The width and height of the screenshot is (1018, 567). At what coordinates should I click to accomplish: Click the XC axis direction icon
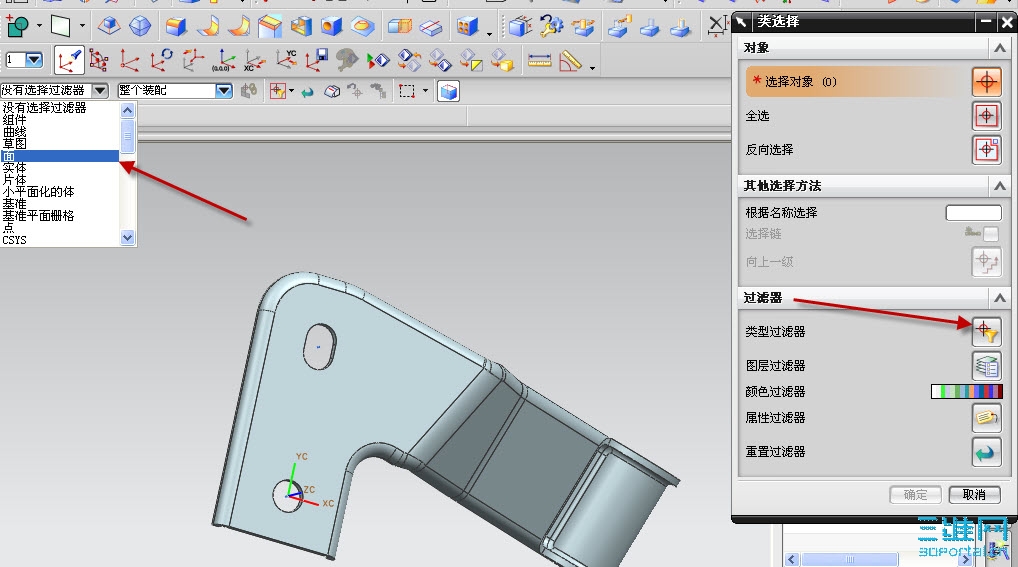click(x=253, y=60)
